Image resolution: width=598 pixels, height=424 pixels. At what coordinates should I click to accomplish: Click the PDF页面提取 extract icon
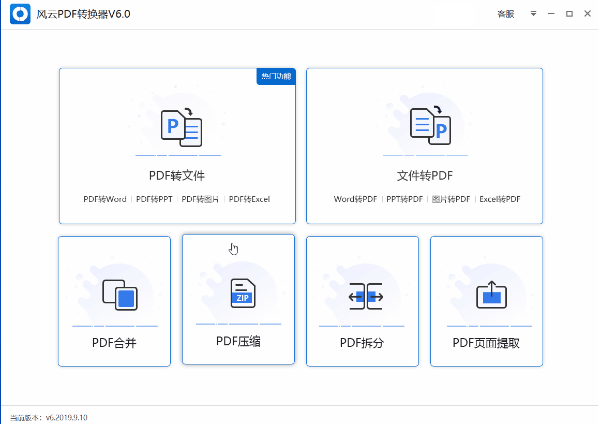492,295
